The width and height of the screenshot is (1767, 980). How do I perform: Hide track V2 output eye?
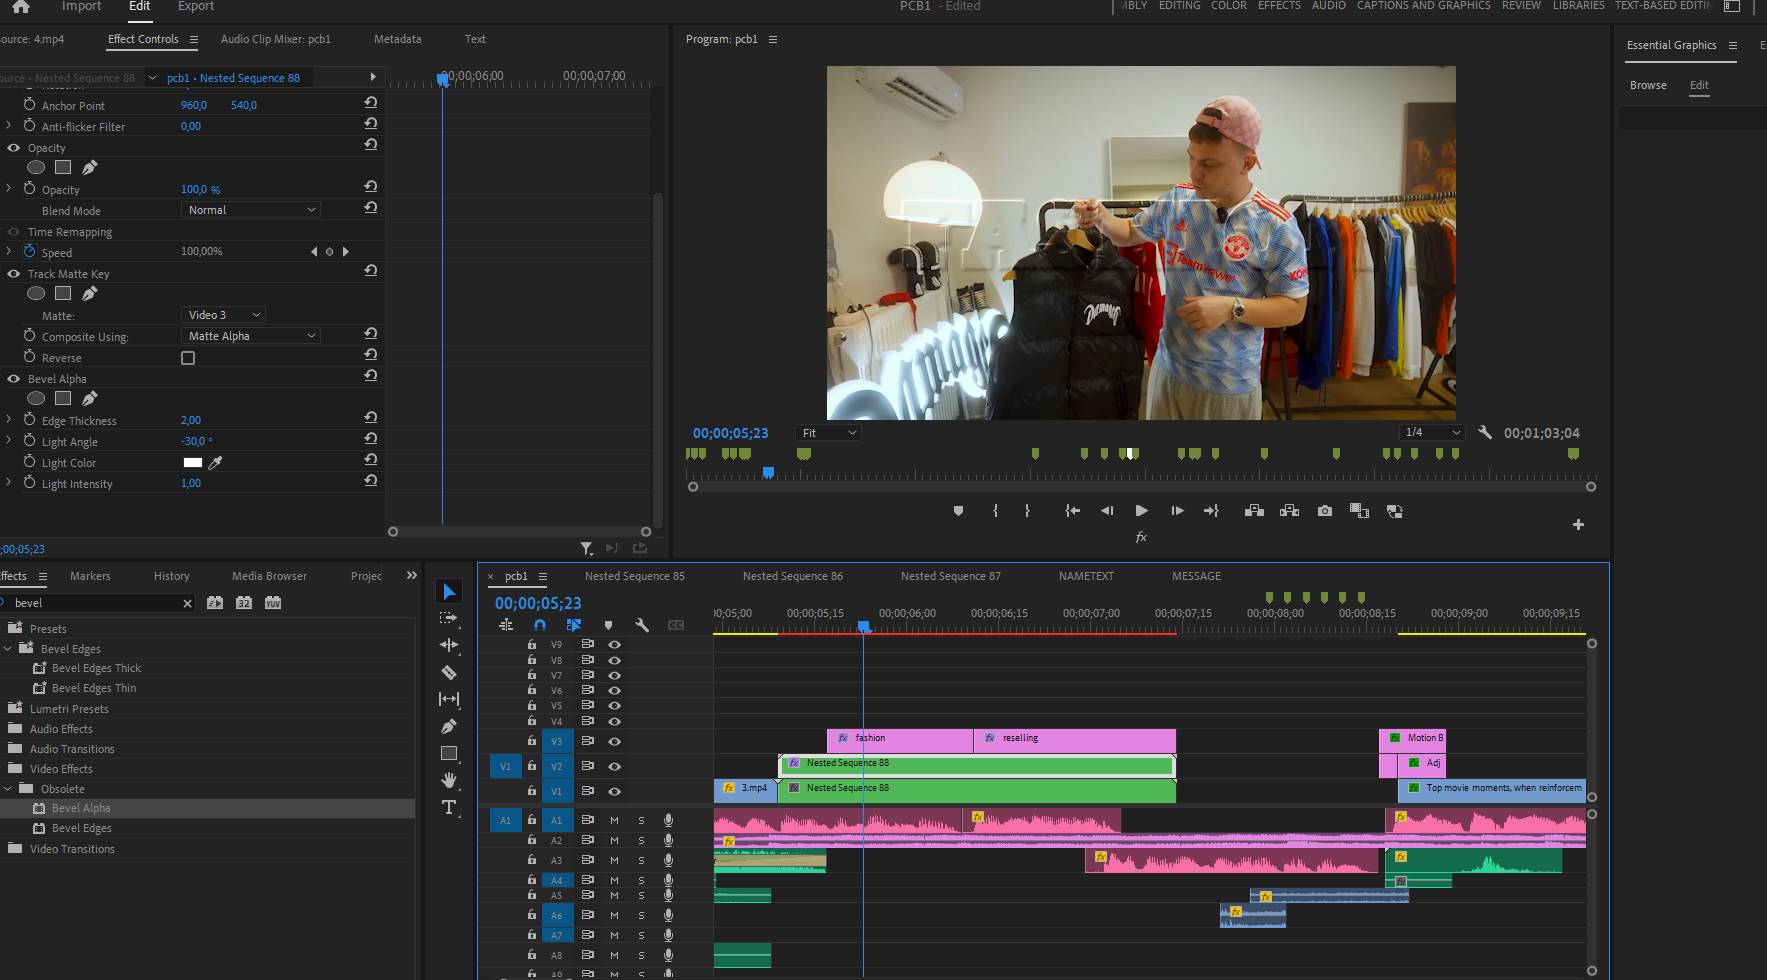pos(615,766)
